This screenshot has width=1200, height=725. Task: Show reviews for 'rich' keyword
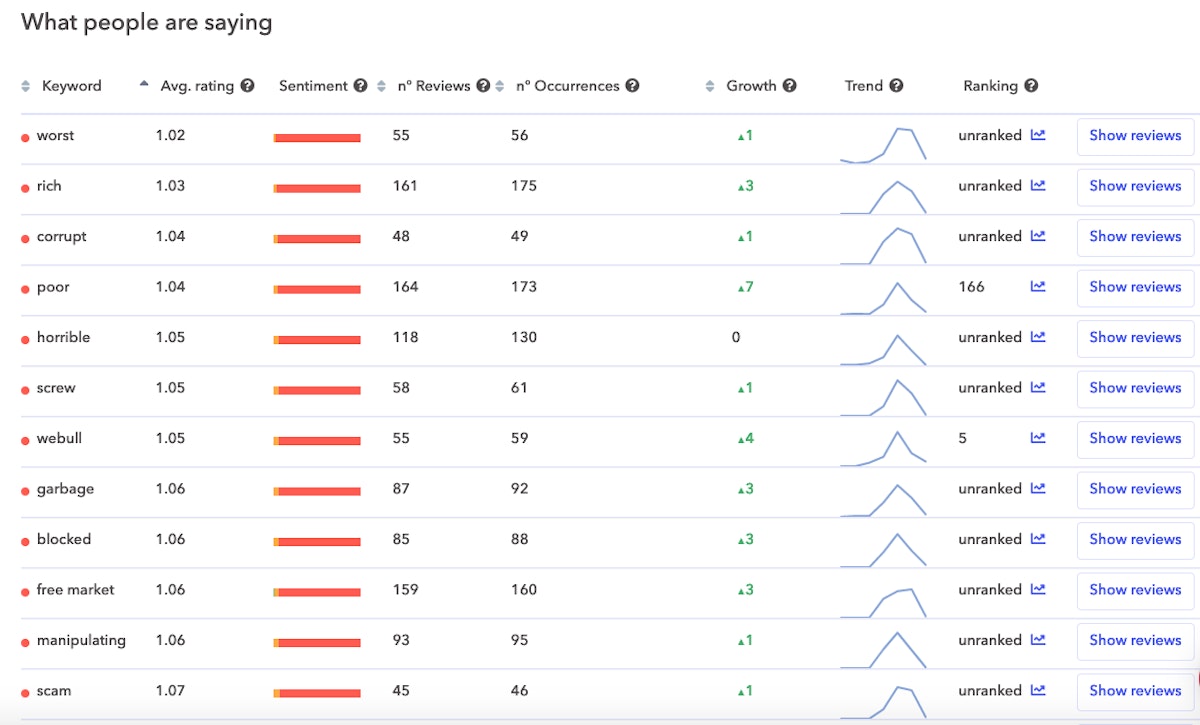tap(1135, 186)
